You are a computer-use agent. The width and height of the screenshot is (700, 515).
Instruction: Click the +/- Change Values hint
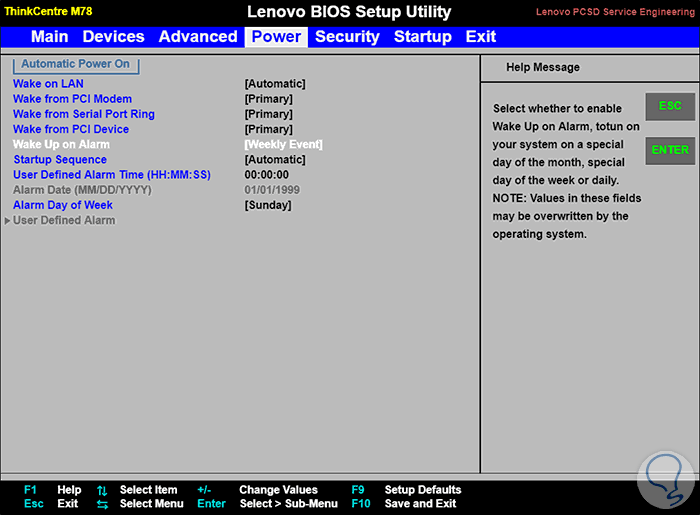click(258, 490)
